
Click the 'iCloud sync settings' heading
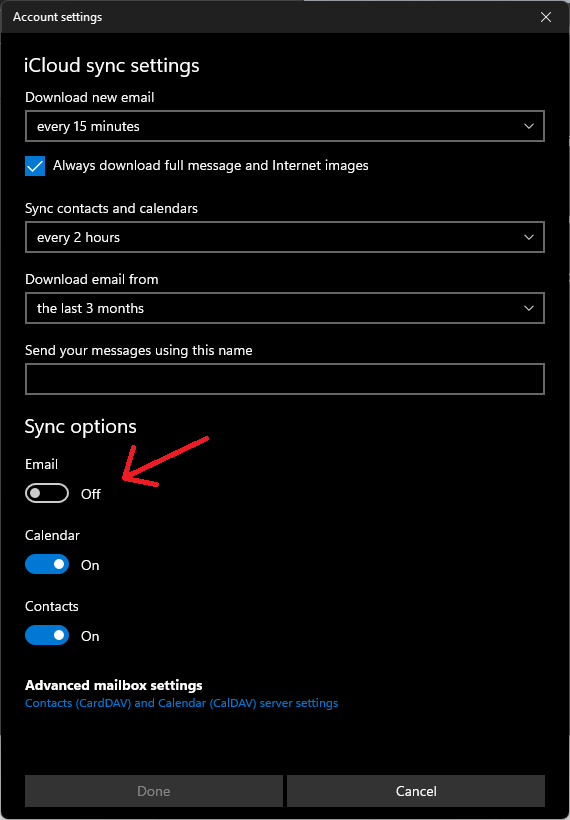pyautogui.click(x=111, y=66)
